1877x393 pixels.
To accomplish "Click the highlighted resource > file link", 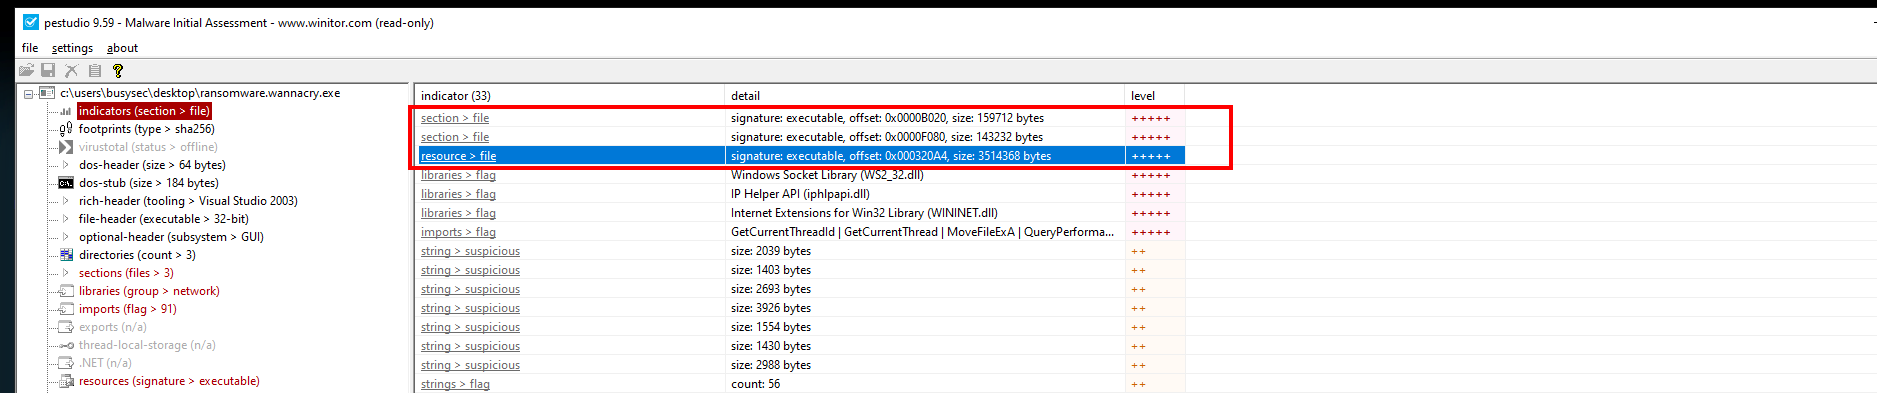I will tap(458, 156).
